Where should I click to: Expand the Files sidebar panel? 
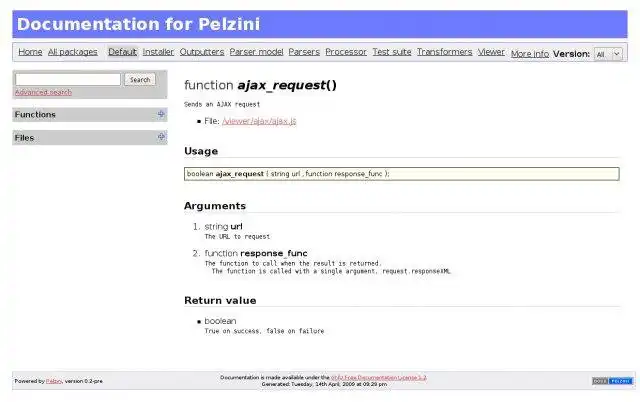(x=162, y=137)
